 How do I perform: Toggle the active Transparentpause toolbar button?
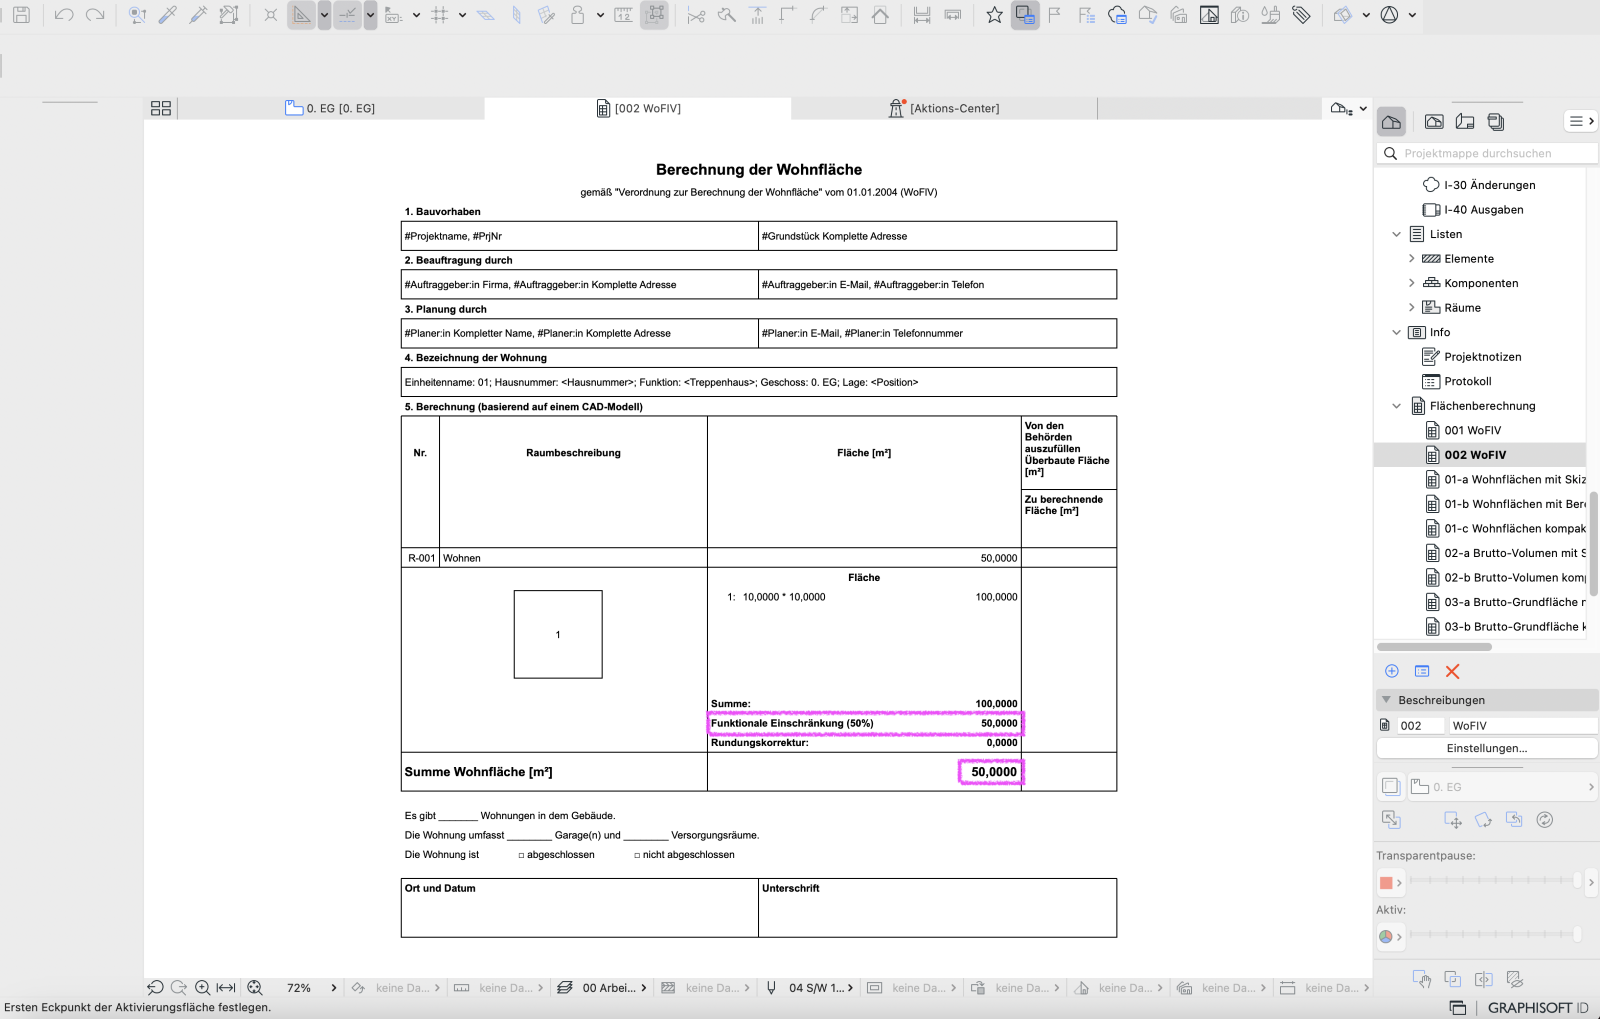(x=1025, y=15)
